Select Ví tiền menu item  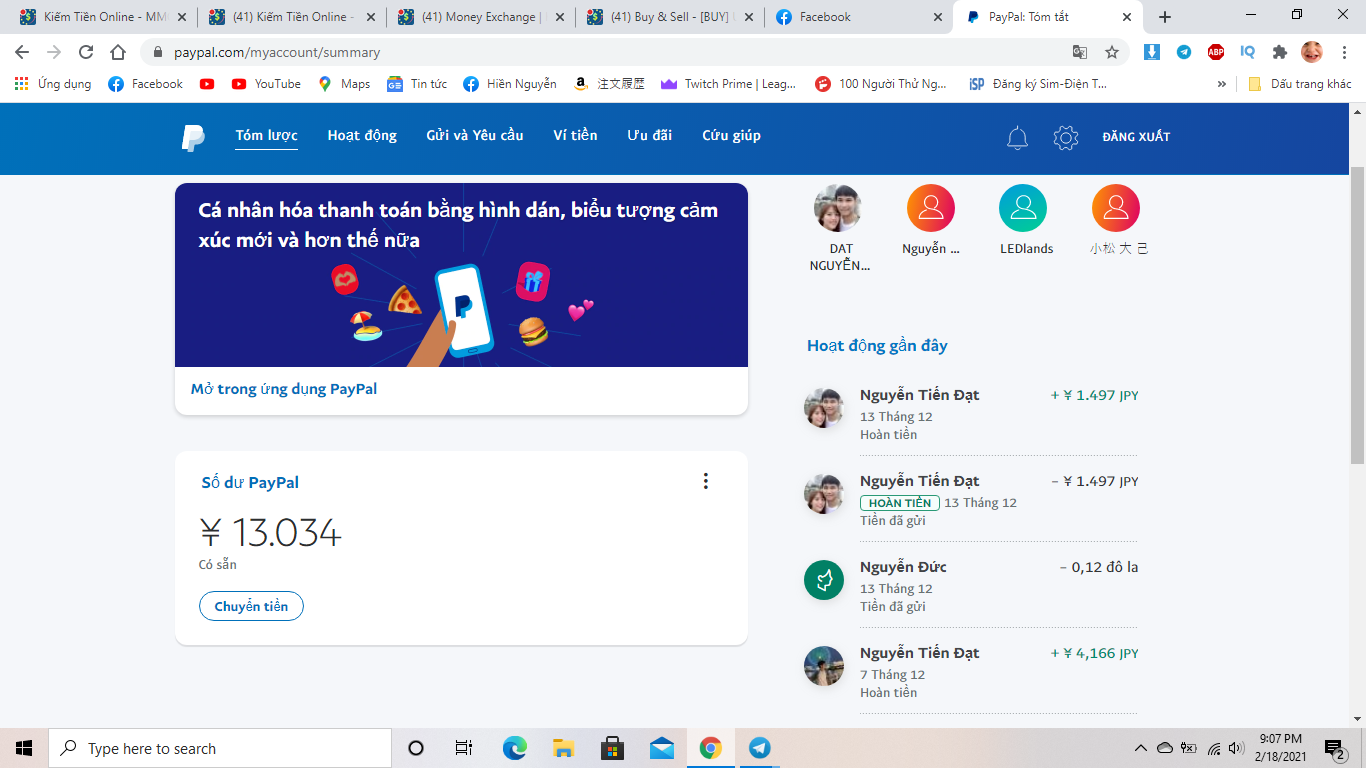pyautogui.click(x=575, y=136)
